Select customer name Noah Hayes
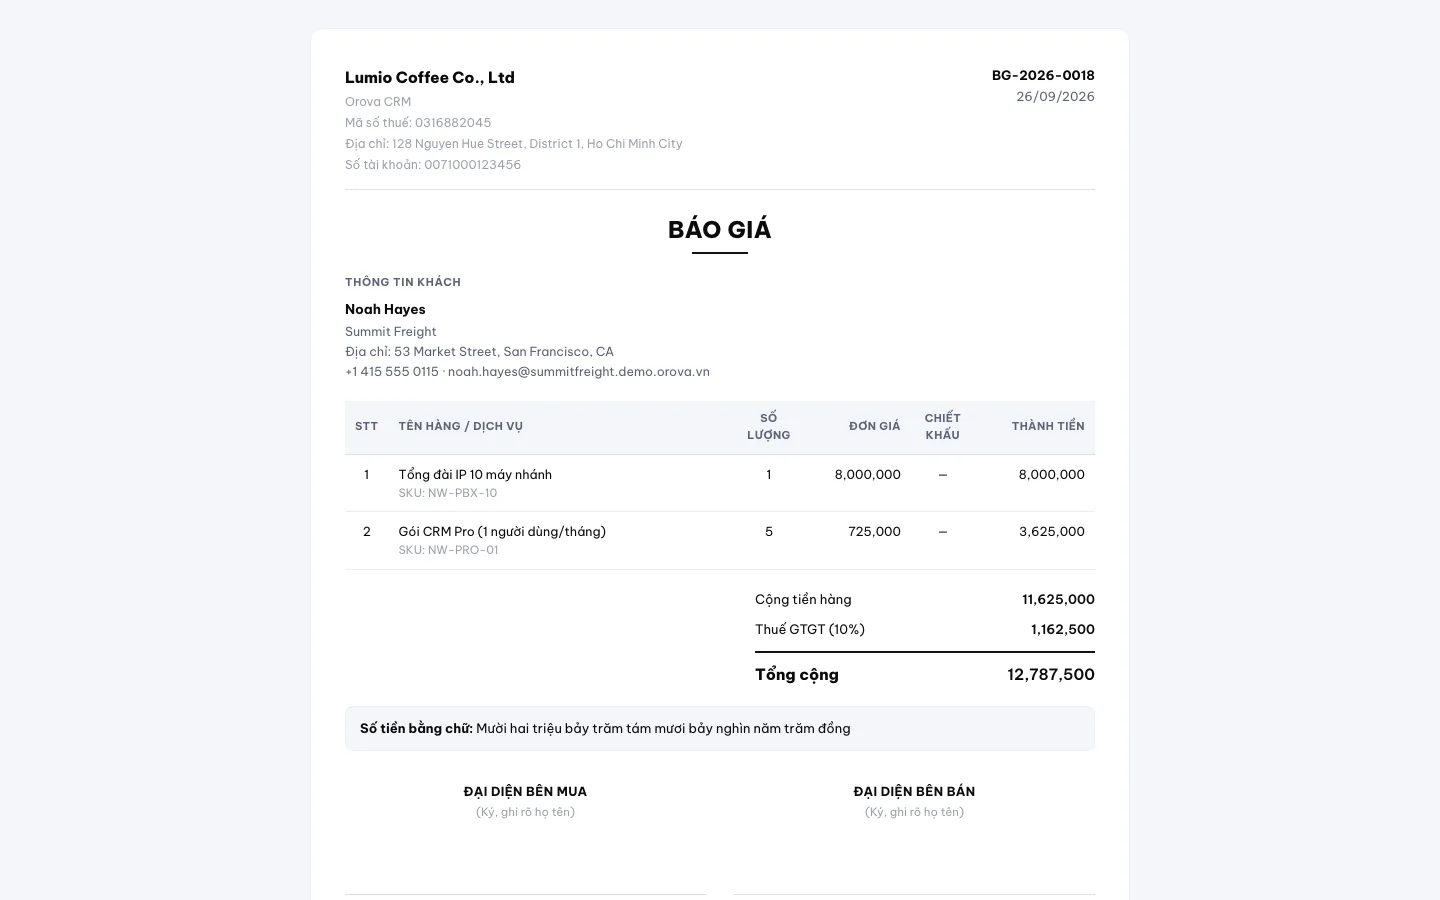The height and width of the screenshot is (900, 1440). 385,309
